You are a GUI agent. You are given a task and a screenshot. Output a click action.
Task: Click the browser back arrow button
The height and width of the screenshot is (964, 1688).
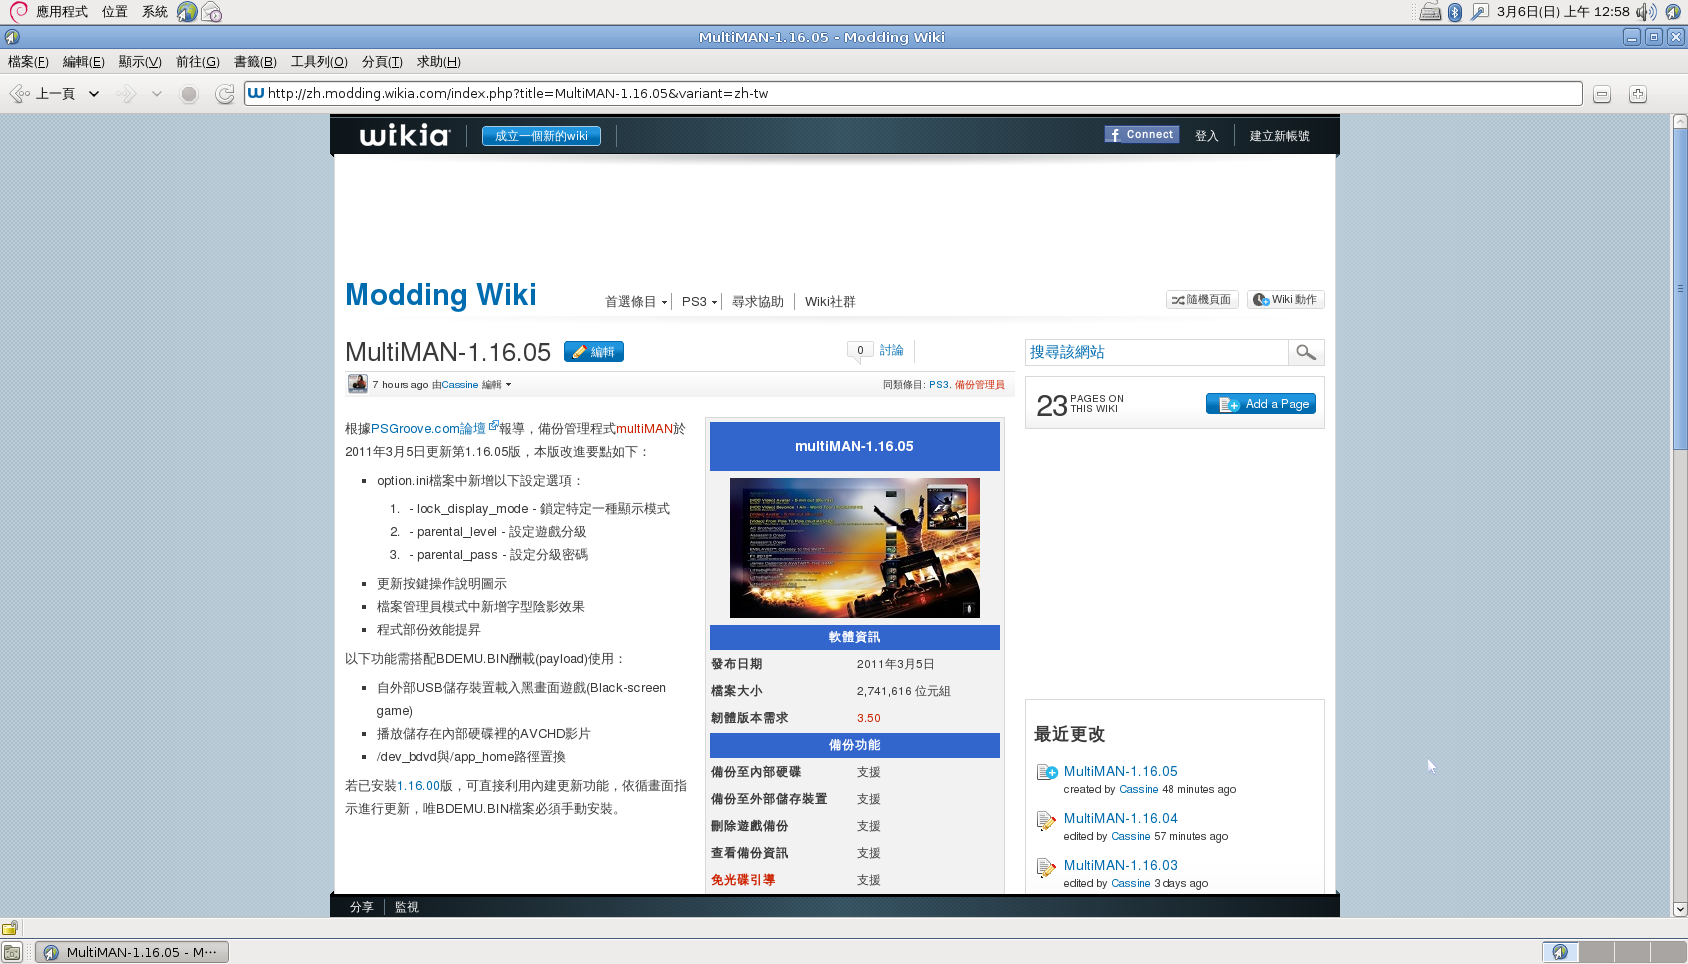tap(19, 94)
